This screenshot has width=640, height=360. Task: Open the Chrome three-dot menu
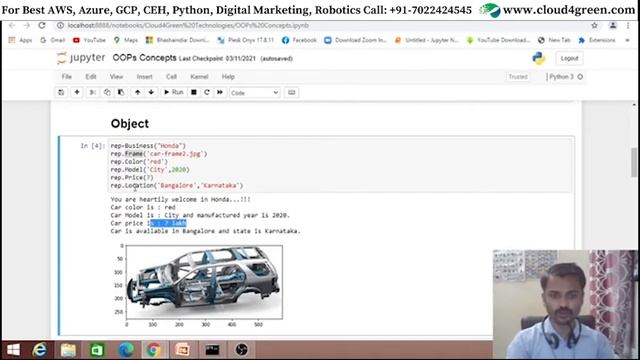tap(628, 25)
